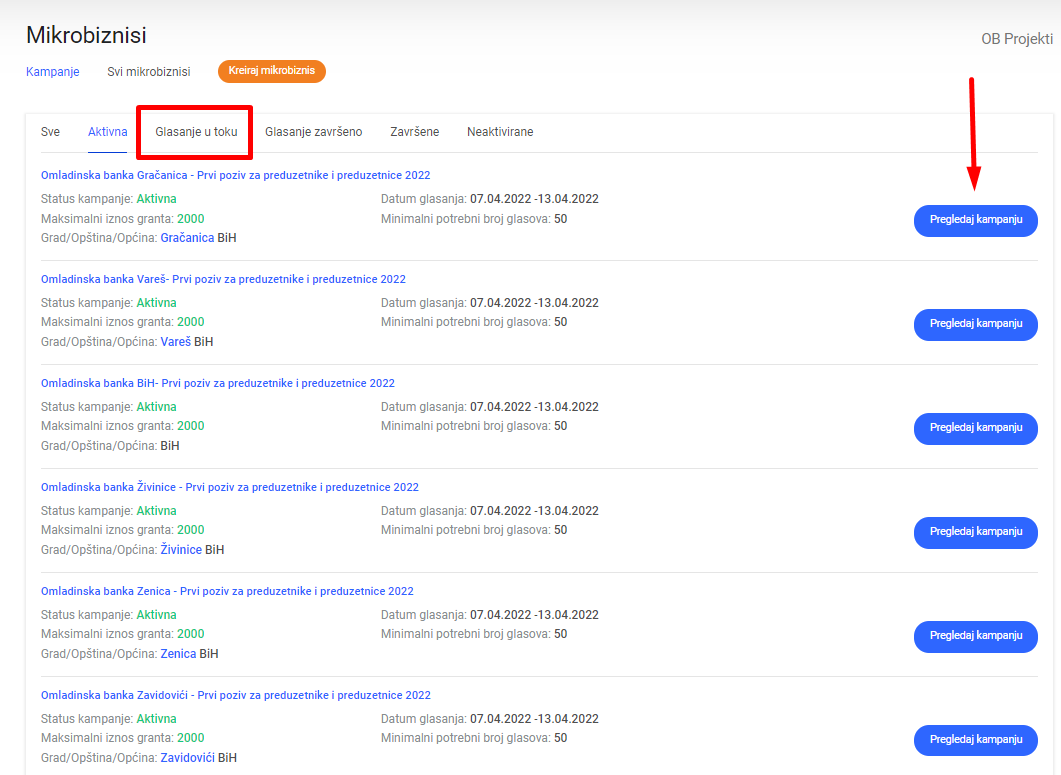Click Pregledaj kampanju for the Zenica campaign
Viewport: 1061px width, 775px height.
click(x=975, y=636)
